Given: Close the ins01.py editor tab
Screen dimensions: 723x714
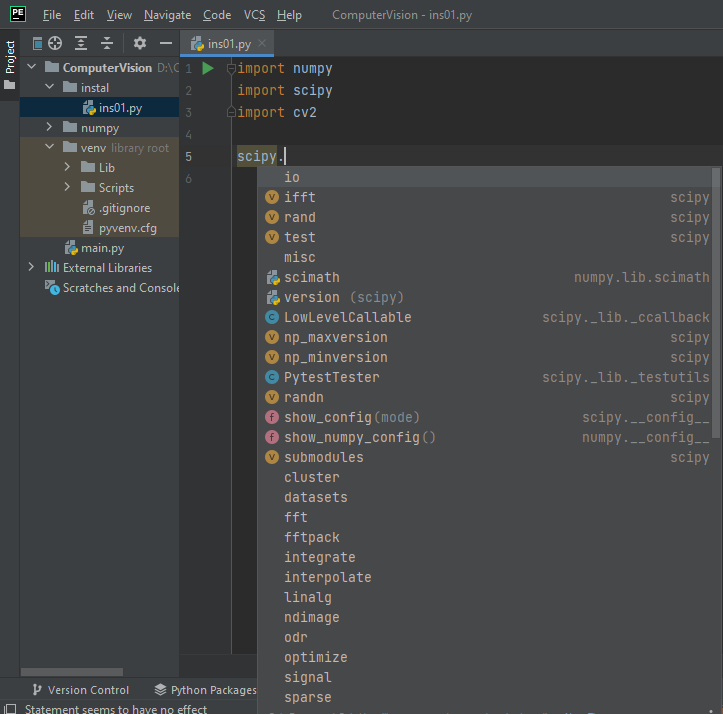Looking at the screenshot, I should pos(262,43).
